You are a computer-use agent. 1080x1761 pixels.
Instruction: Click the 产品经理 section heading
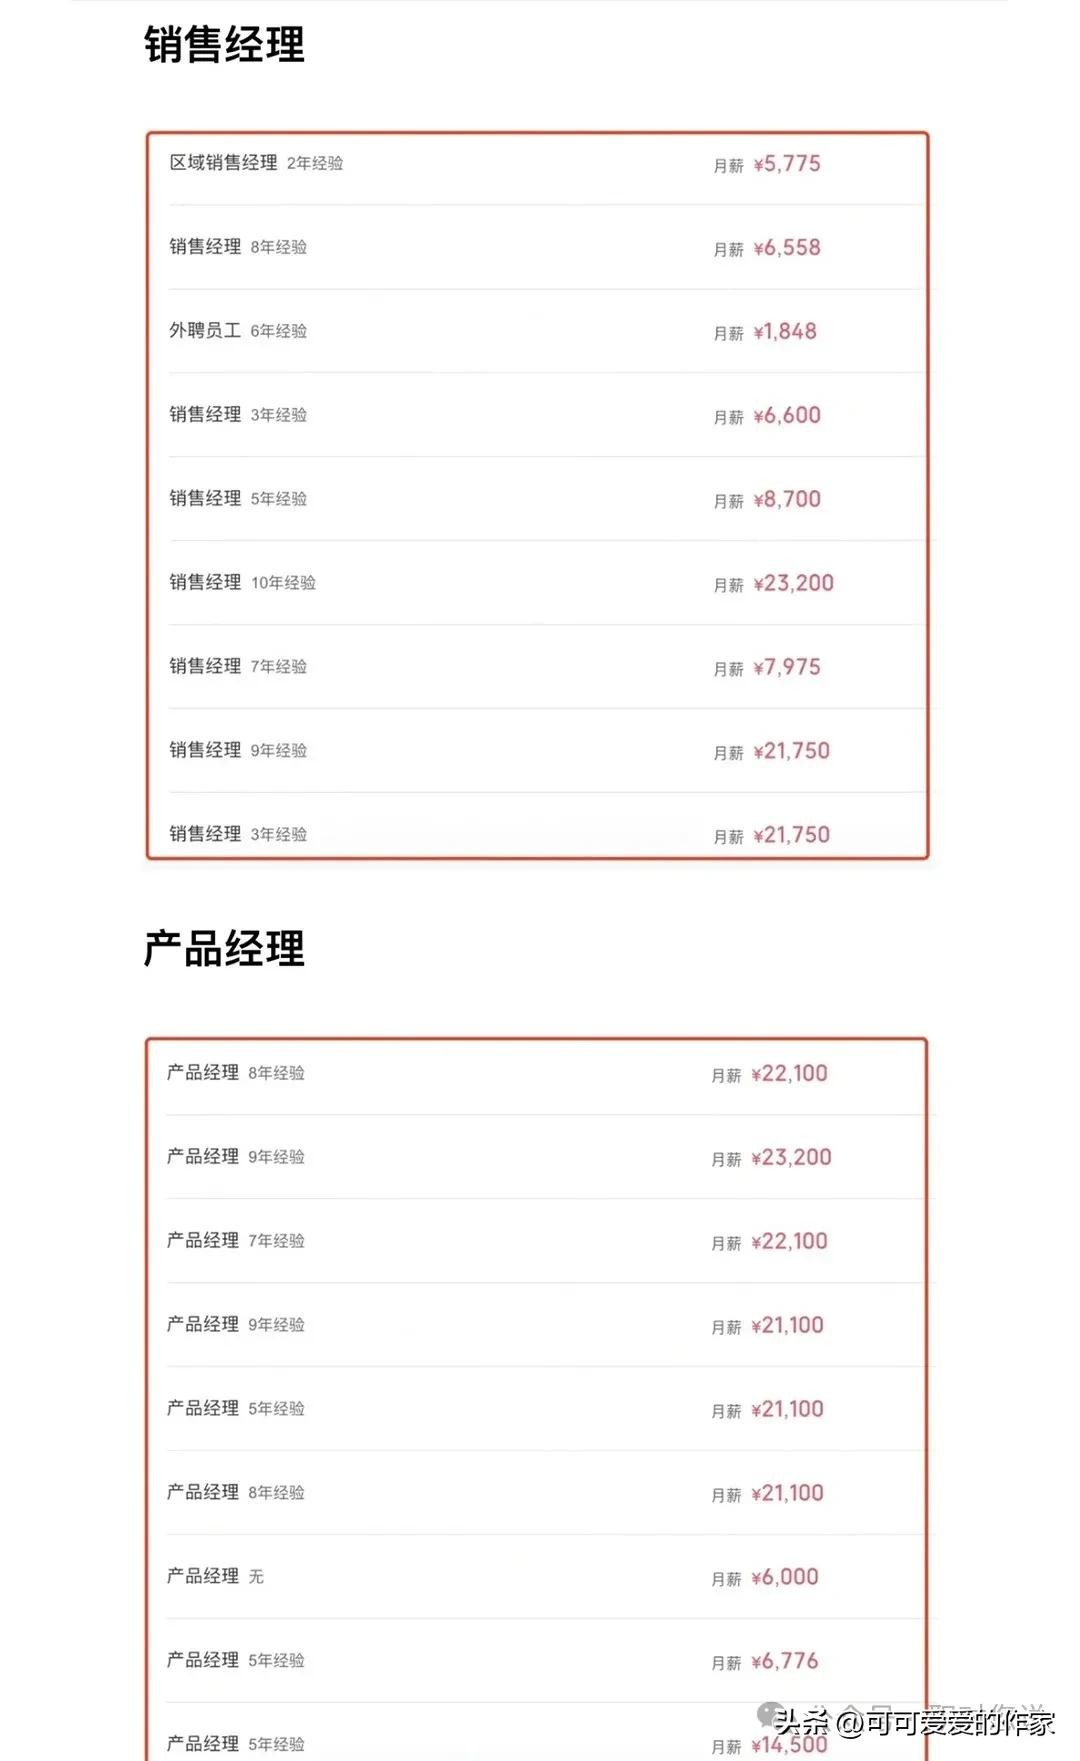tap(224, 949)
